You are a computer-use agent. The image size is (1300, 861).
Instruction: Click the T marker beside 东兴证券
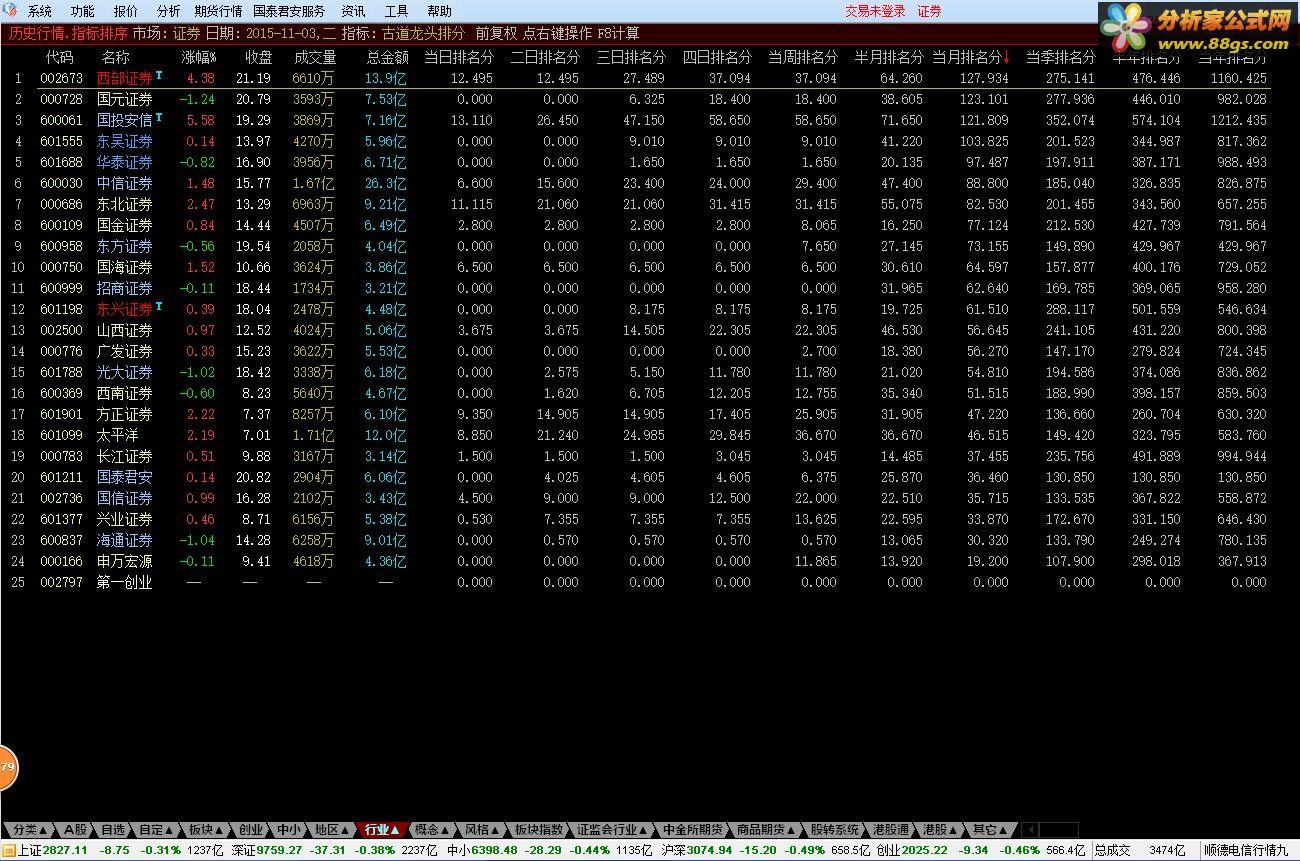pyautogui.click(x=159, y=306)
